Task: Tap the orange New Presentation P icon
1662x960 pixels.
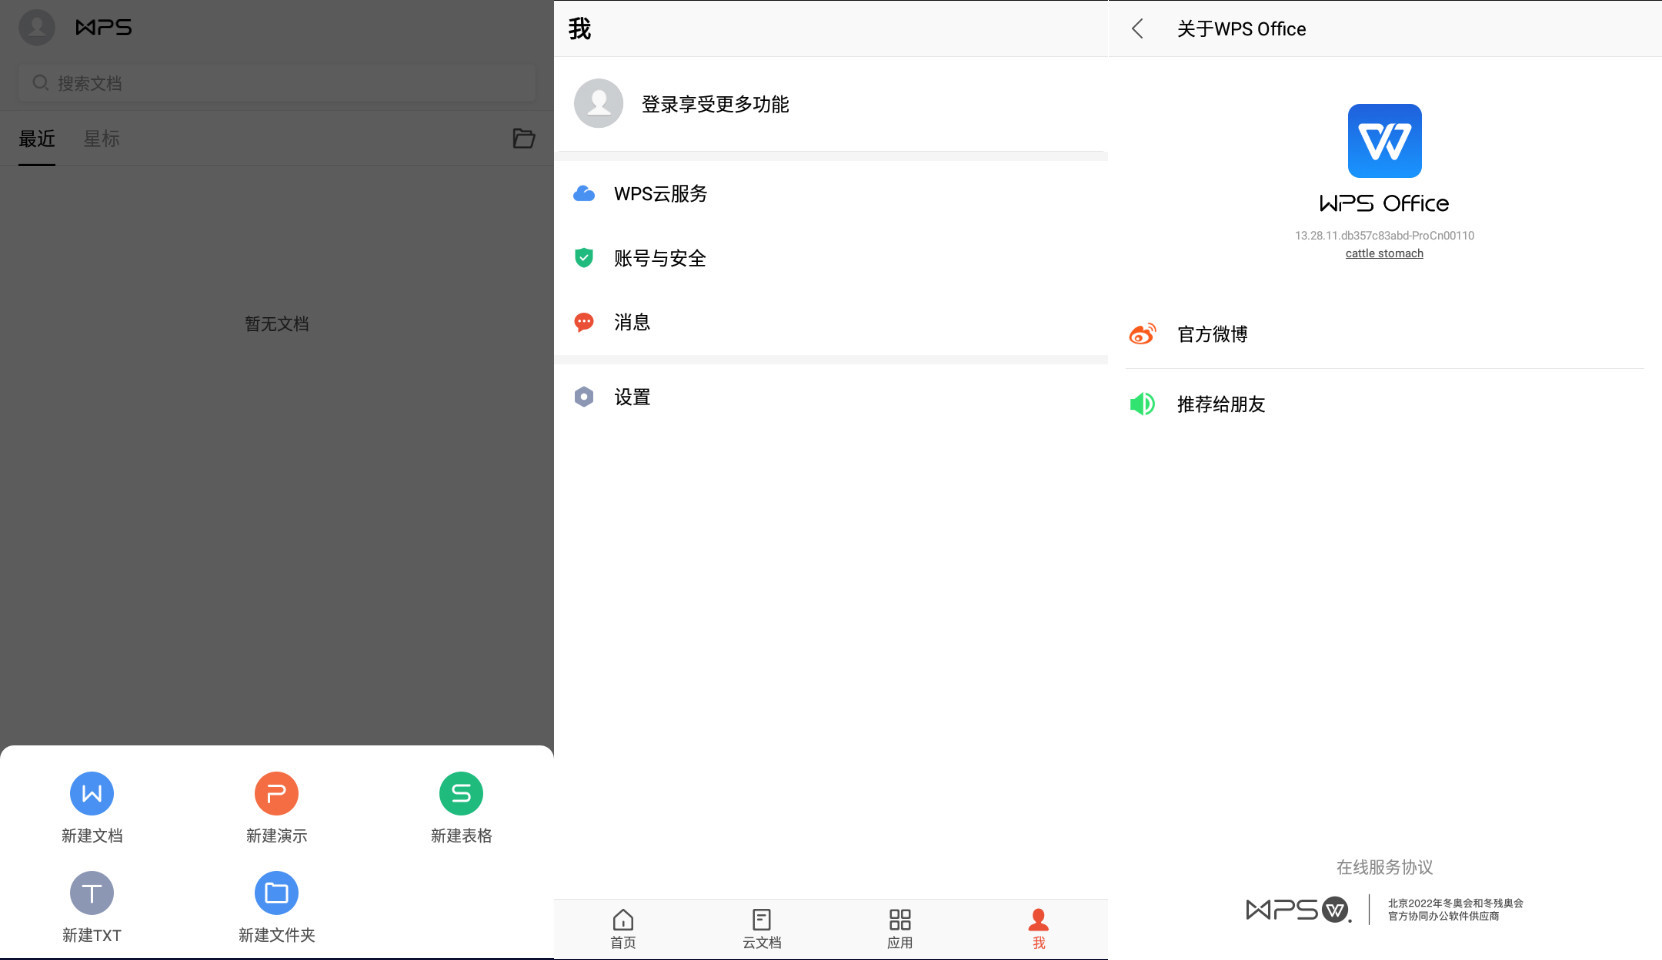Action: (x=277, y=794)
